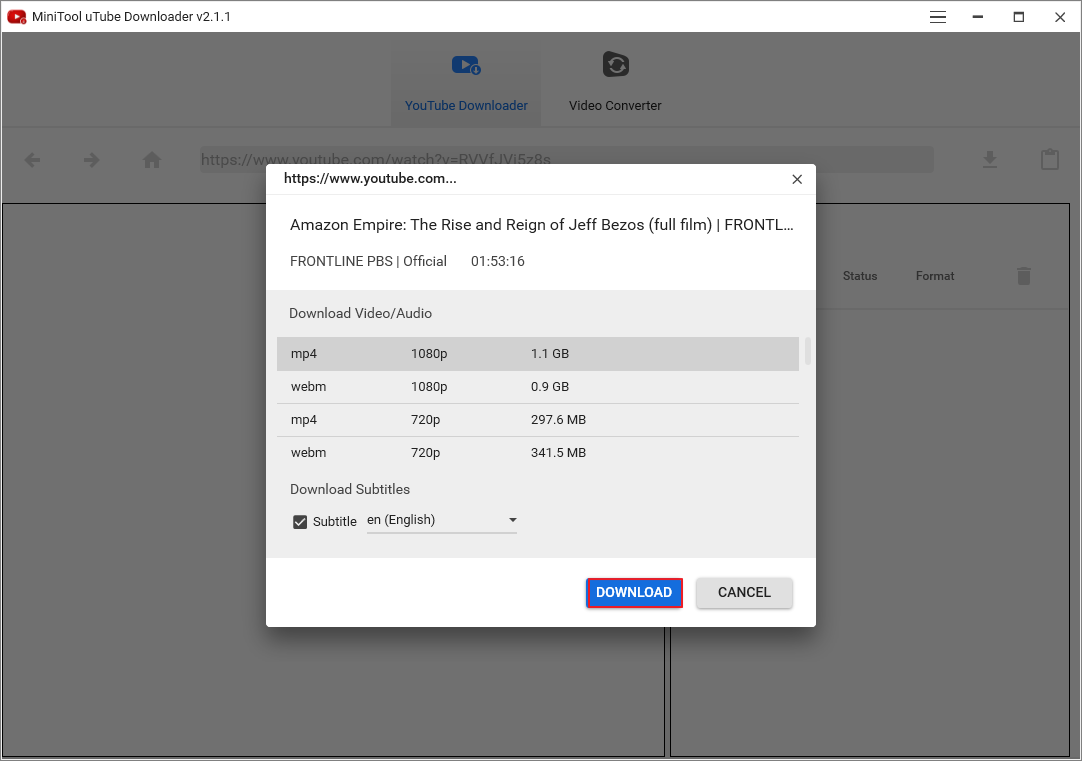Select mp4 1080p 1.1 GB format
This screenshot has width=1082, height=761.
click(x=538, y=354)
